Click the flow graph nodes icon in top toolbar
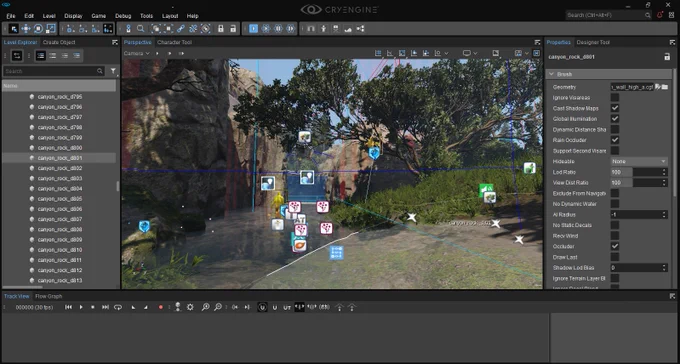This screenshot has height=364, width=680. pos(360,29)
